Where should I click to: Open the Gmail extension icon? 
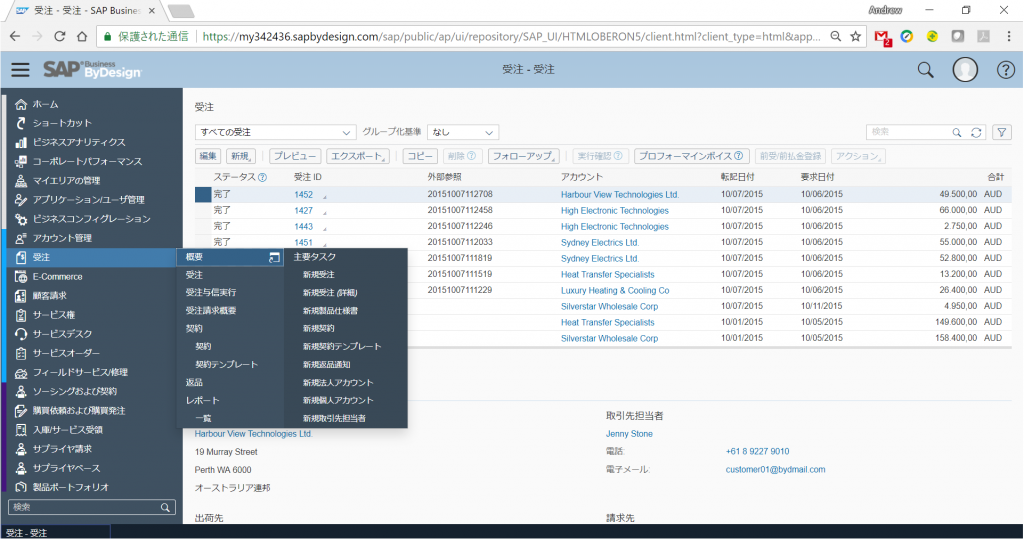tap(882, 37)
